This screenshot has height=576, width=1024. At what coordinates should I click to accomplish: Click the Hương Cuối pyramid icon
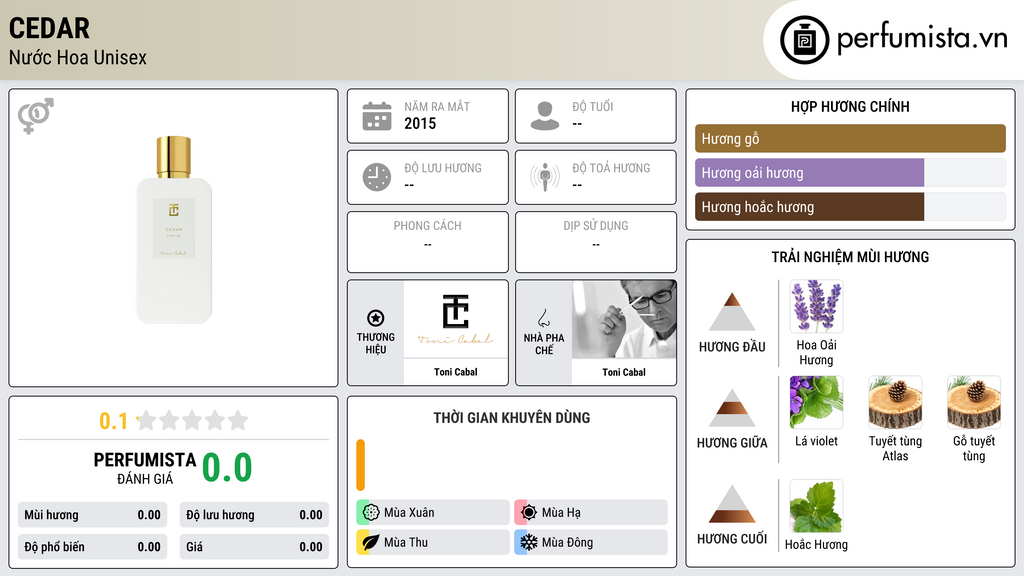click(732, 504)
